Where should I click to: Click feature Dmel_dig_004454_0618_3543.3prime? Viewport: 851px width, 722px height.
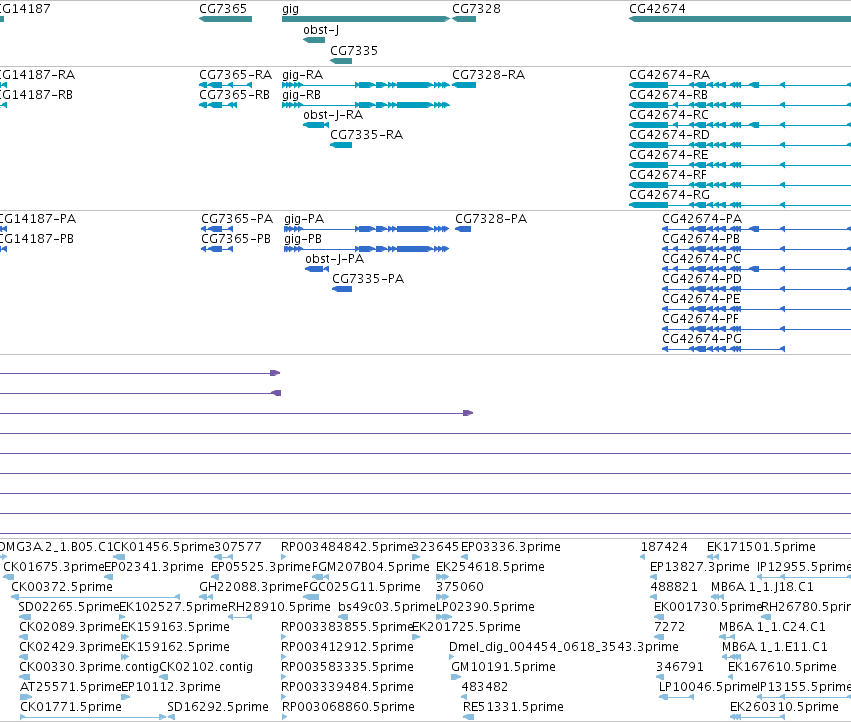[x=452, y=657]
